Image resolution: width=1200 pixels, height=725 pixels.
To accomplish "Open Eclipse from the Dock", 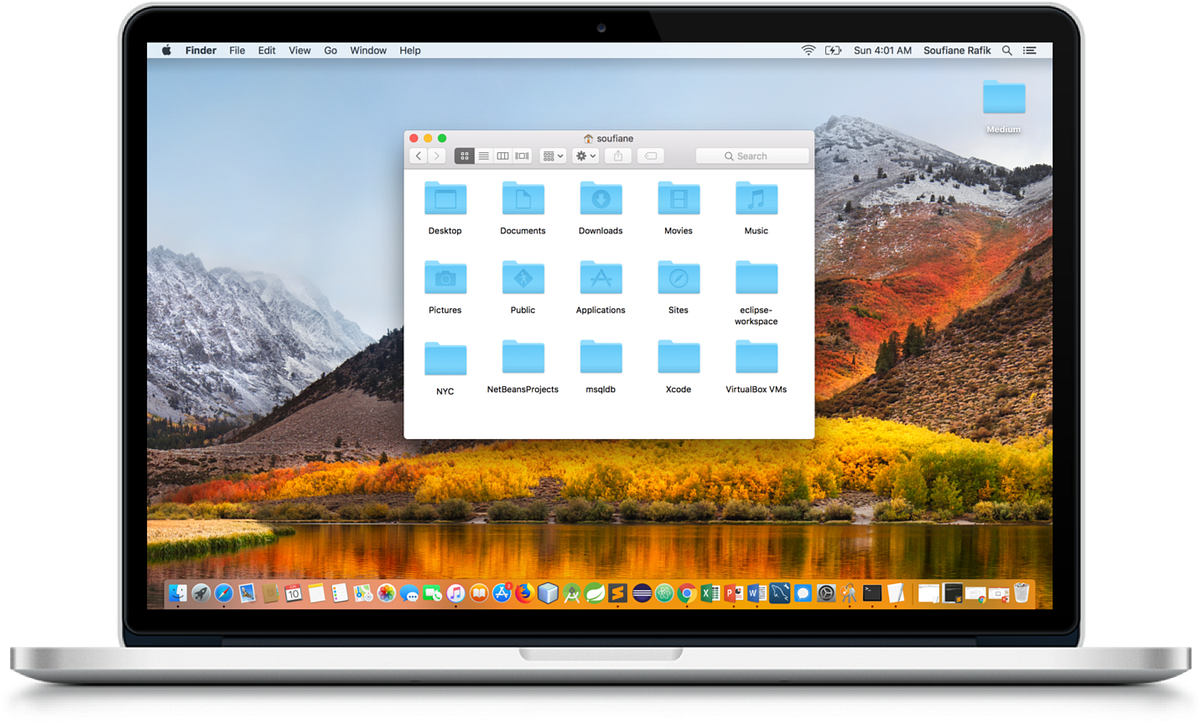I will pos(642,593).
